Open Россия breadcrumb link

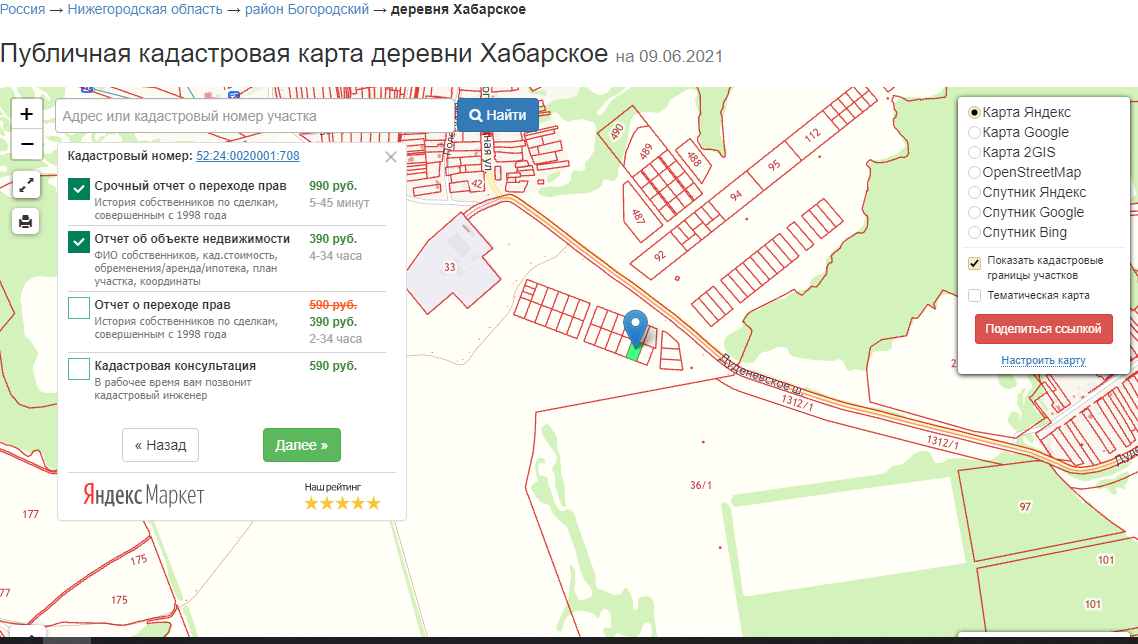tap(22, 9)
